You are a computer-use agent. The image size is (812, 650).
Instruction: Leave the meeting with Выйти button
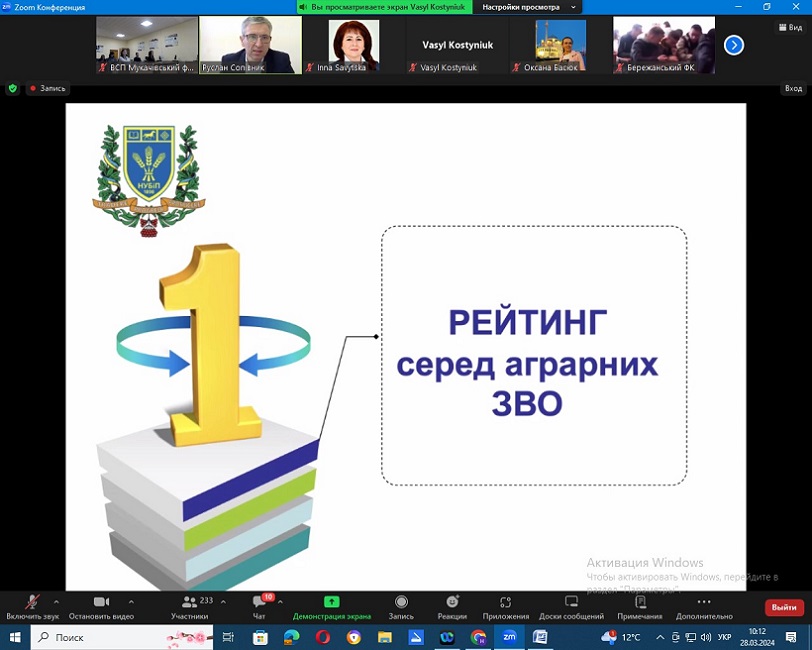pos(784,607)
